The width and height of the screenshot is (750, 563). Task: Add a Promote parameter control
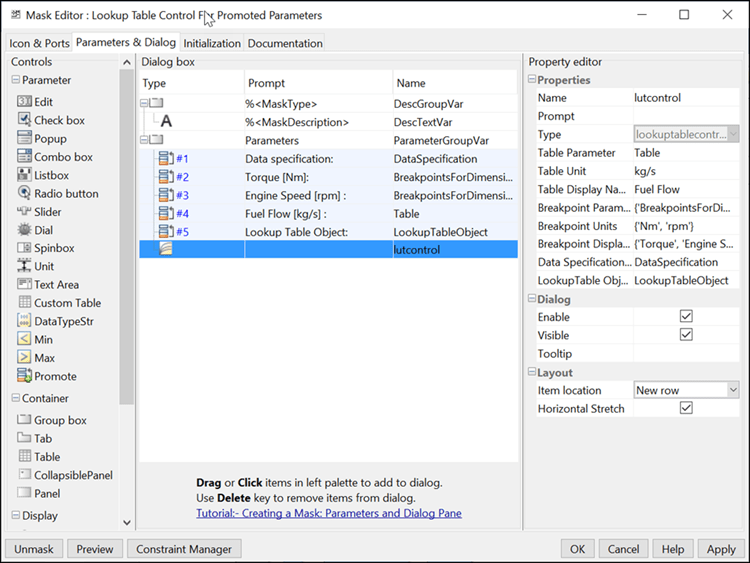[47, 376]
